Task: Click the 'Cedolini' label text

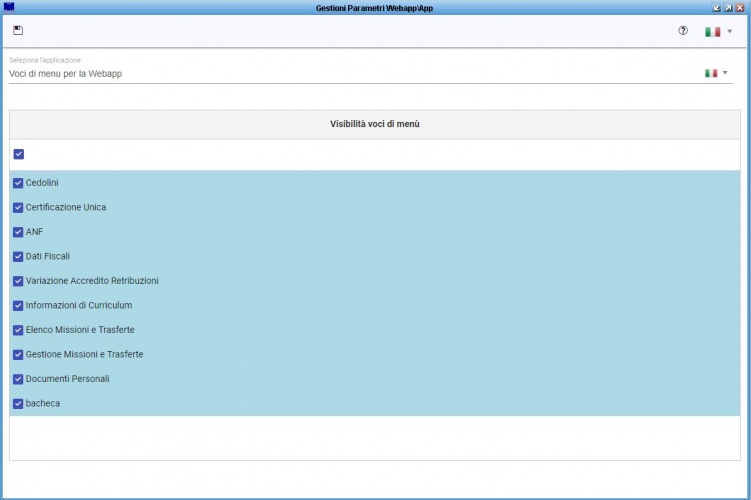Action: tap(42, 182)
